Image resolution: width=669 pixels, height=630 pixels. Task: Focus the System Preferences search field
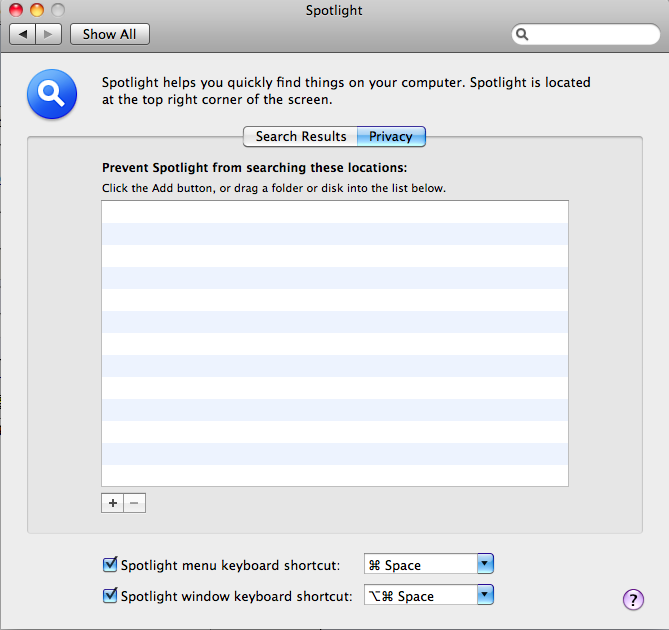point(586,34)
